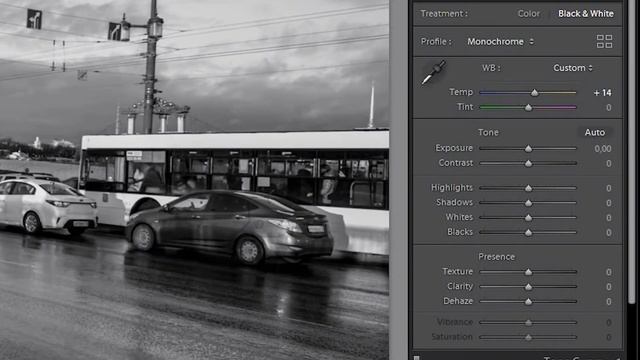Image resolution: width=640 pixels, height=360 pixels.
Task: Select the Dehaze value field
Action: point(608,302)
